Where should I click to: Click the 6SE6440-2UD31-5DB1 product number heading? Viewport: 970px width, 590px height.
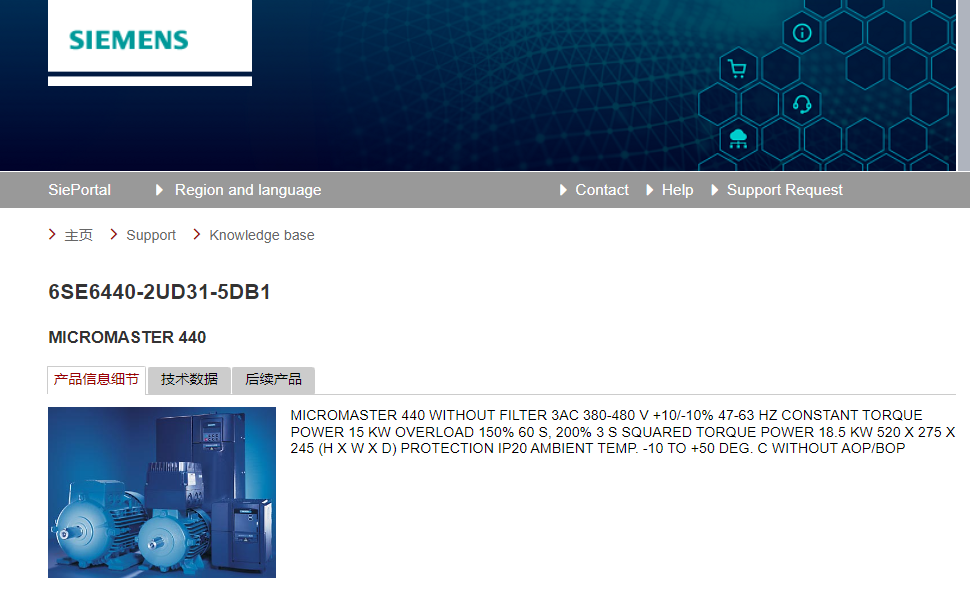pyautogui.click(x=160, y=293)
